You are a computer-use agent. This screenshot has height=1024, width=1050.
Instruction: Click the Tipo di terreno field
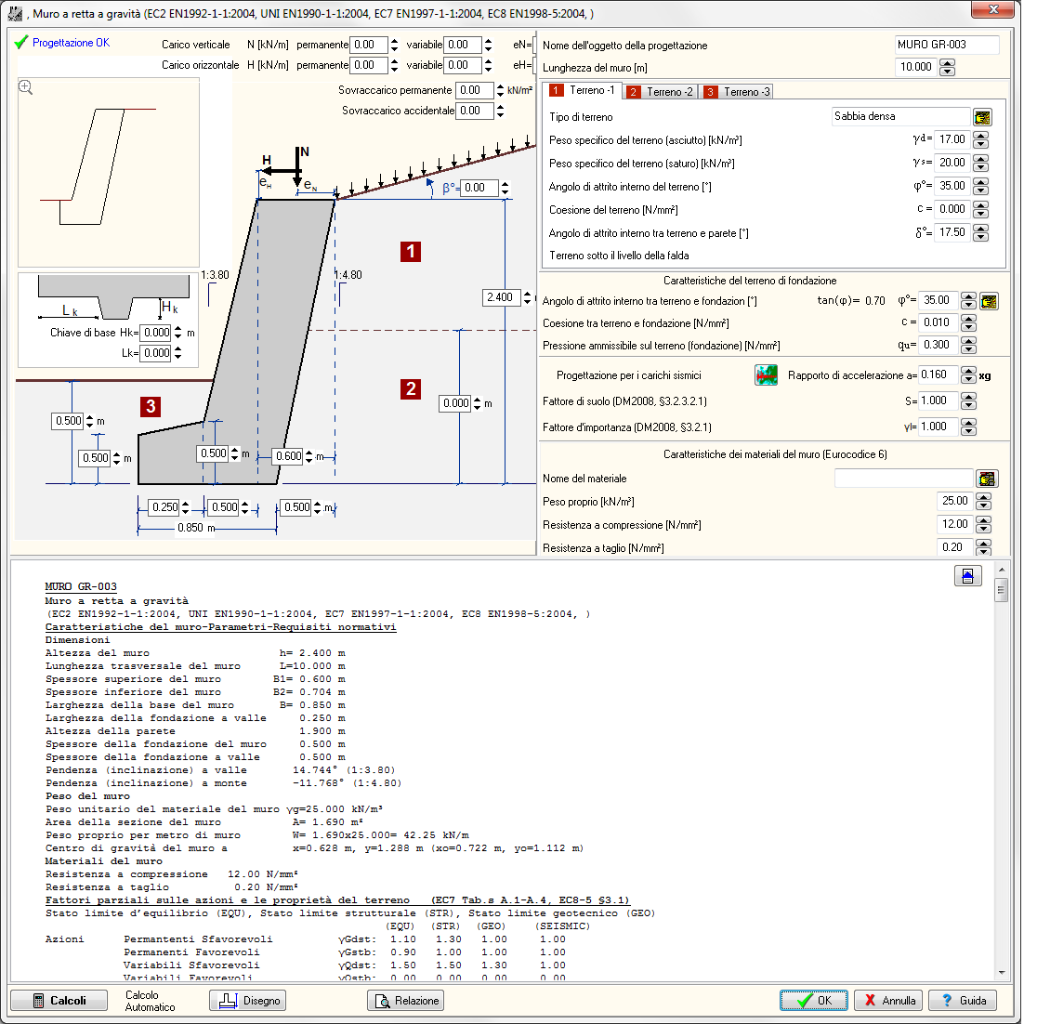point(901,117)
